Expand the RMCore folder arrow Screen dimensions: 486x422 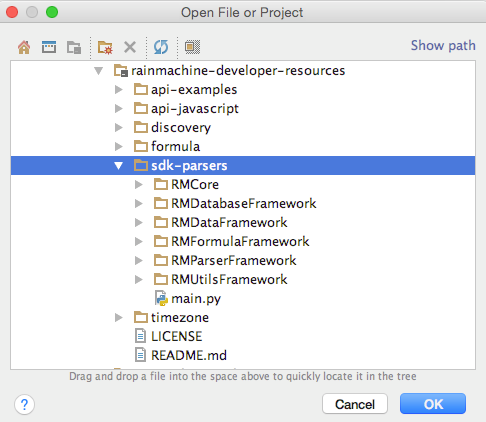(138, 184)
